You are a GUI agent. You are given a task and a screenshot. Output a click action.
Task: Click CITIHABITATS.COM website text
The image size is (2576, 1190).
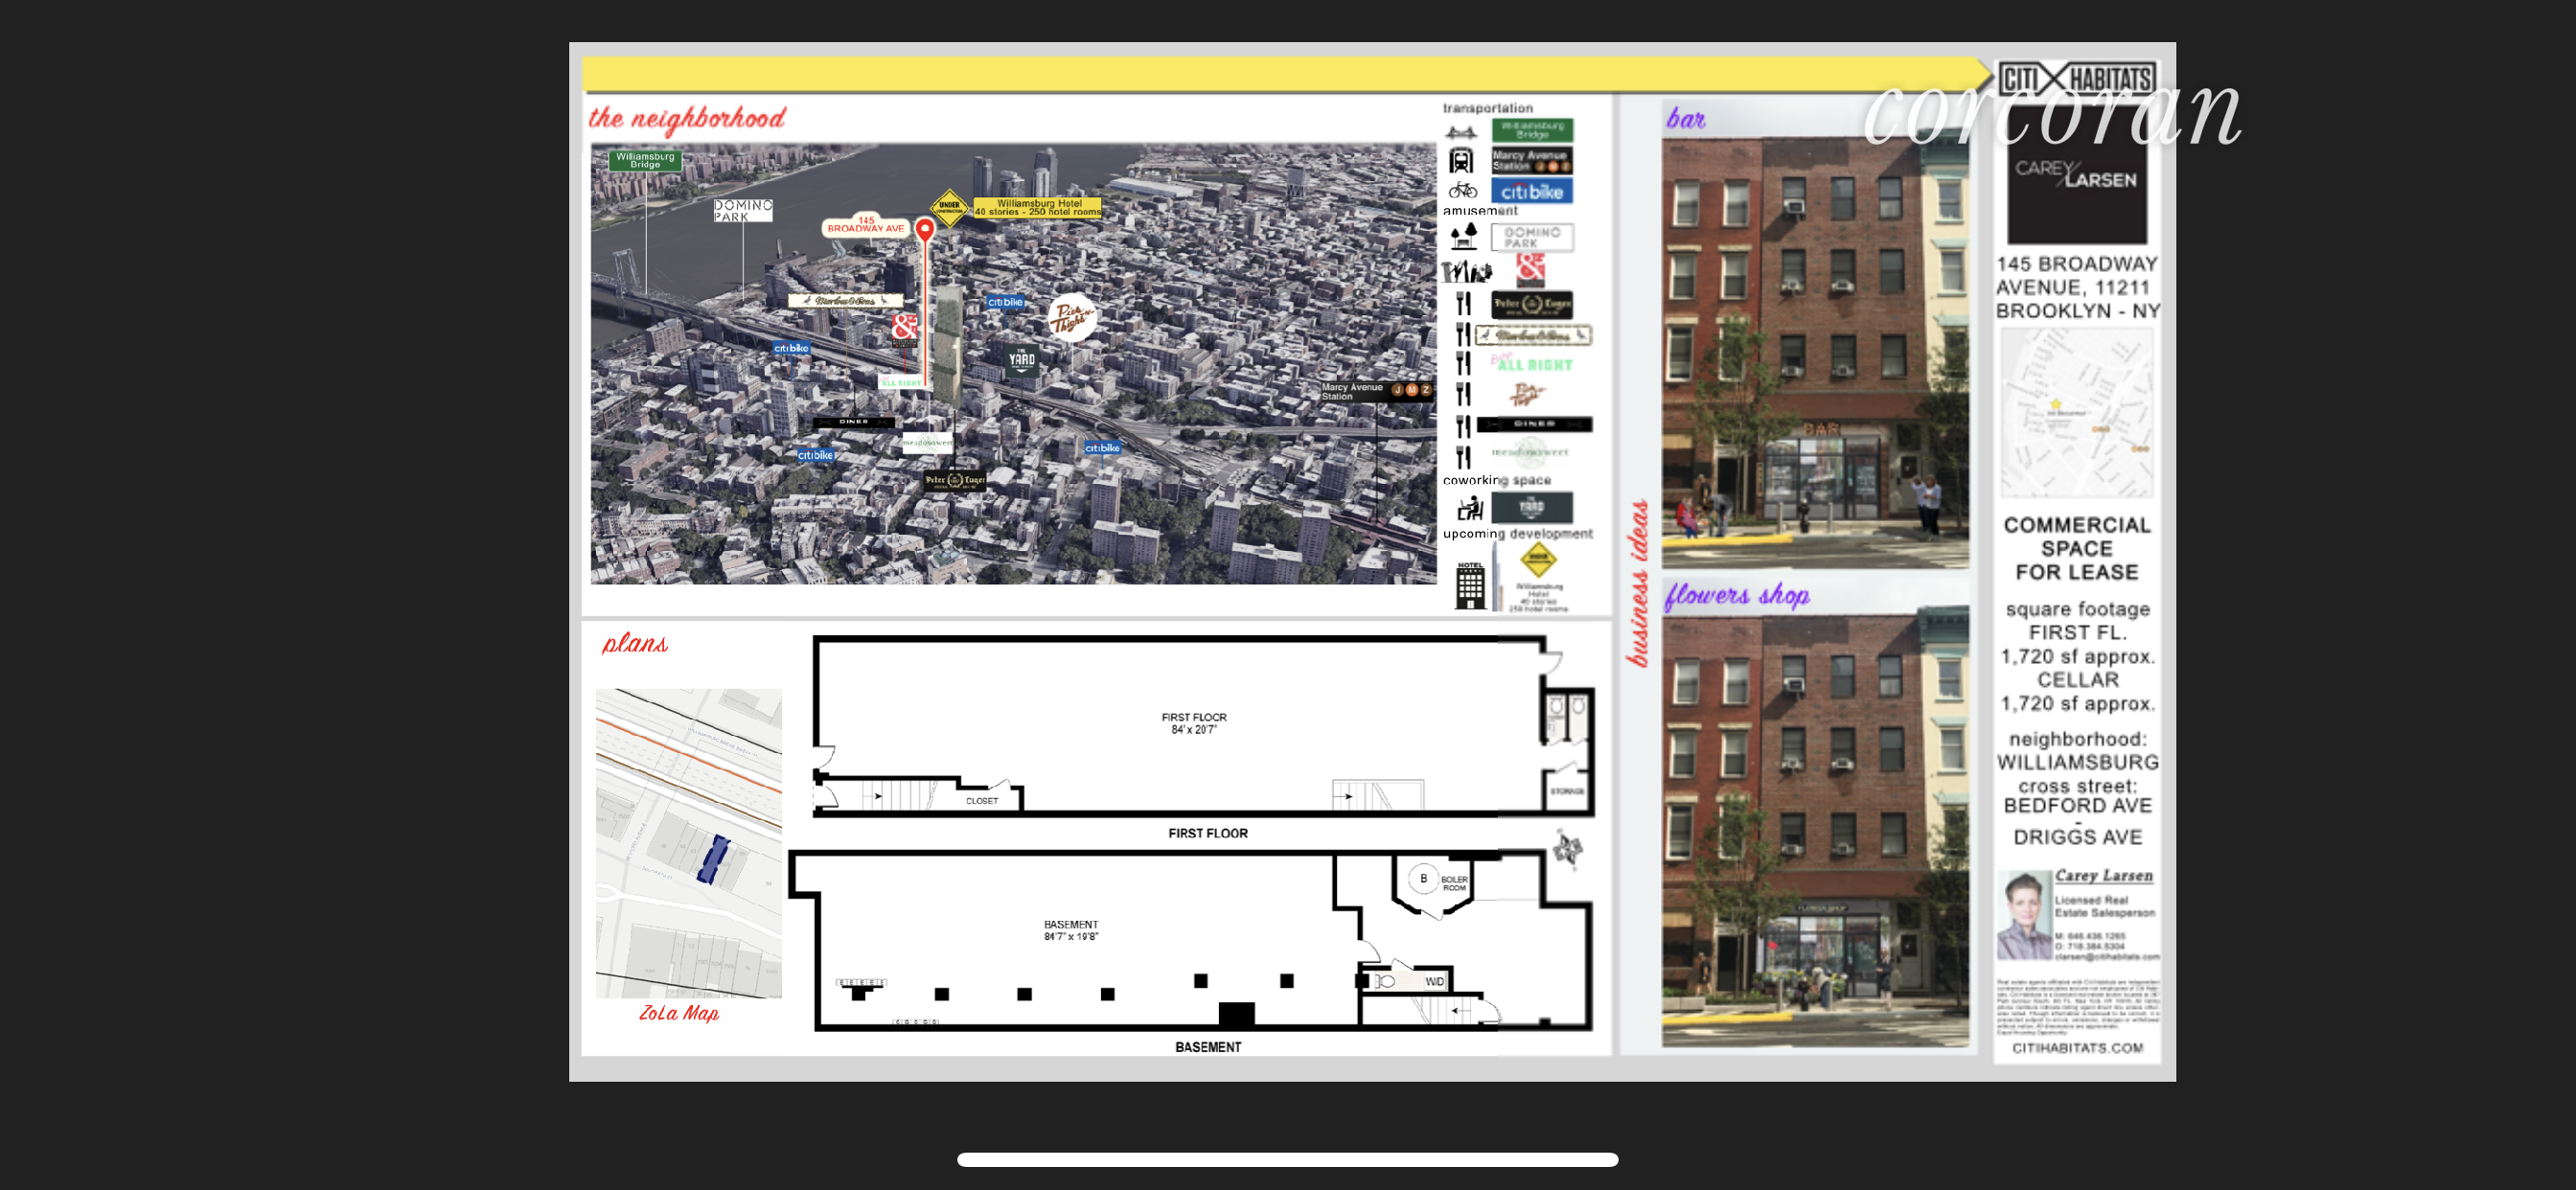pyautogui.click(x=2077, y=1047)
